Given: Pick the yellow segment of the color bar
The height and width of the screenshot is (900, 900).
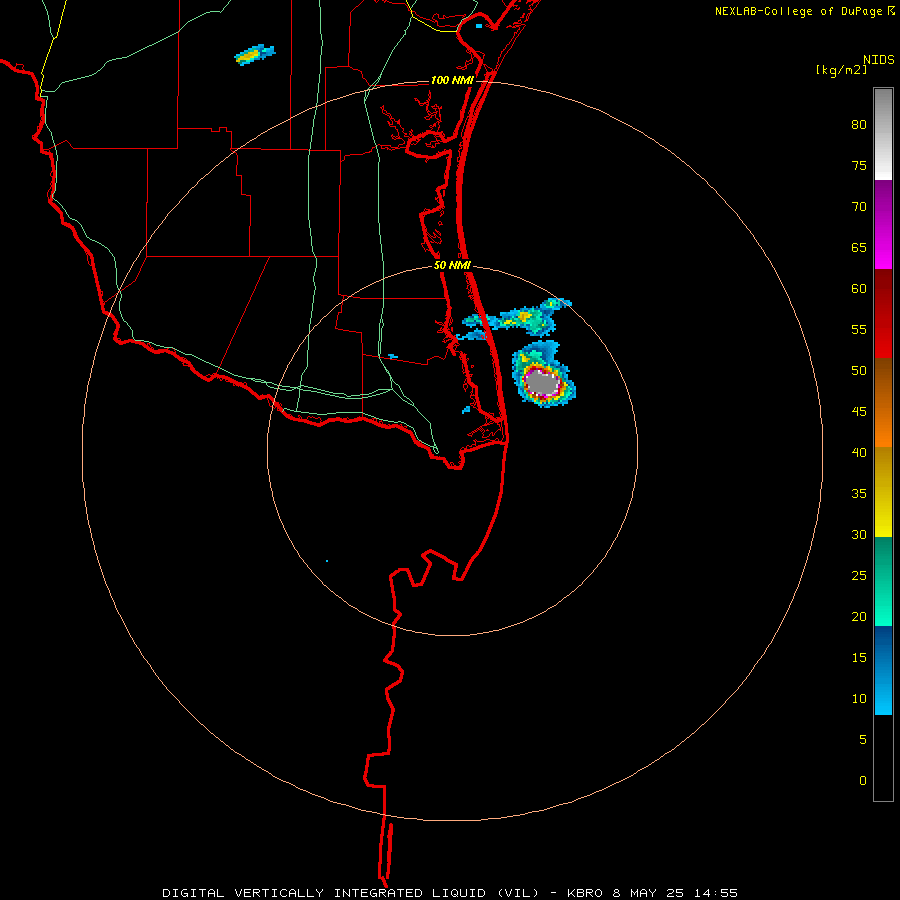Looking at the screenshot, I should 883,492.
